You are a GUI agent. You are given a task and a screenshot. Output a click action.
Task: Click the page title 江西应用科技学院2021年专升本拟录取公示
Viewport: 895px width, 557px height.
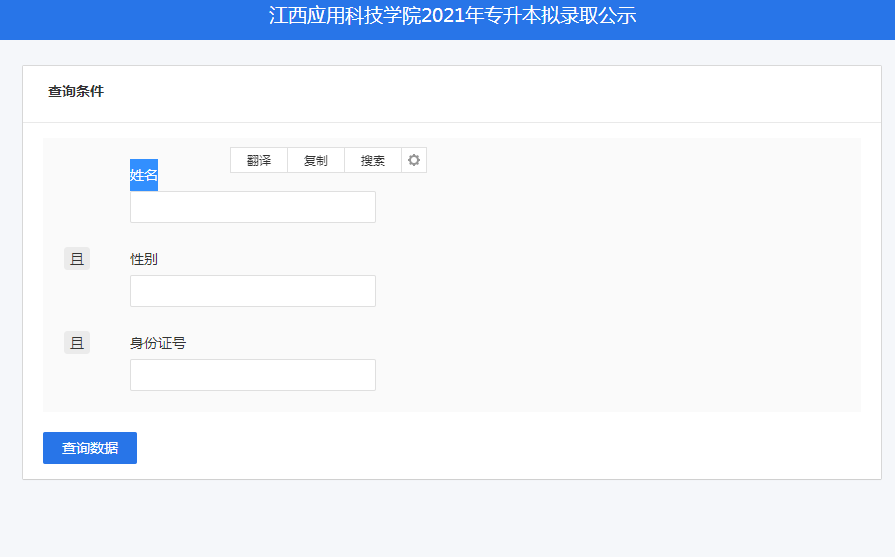click(452, 16)
